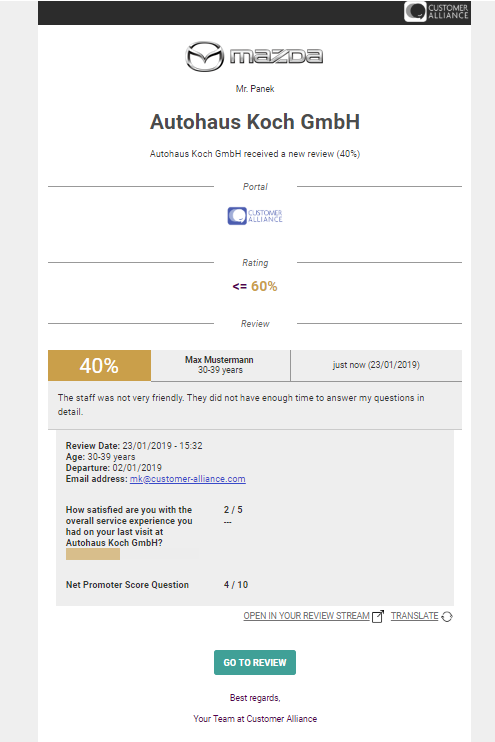
Task: Click the GO TO REVIEW button
Action: point(255,662)
